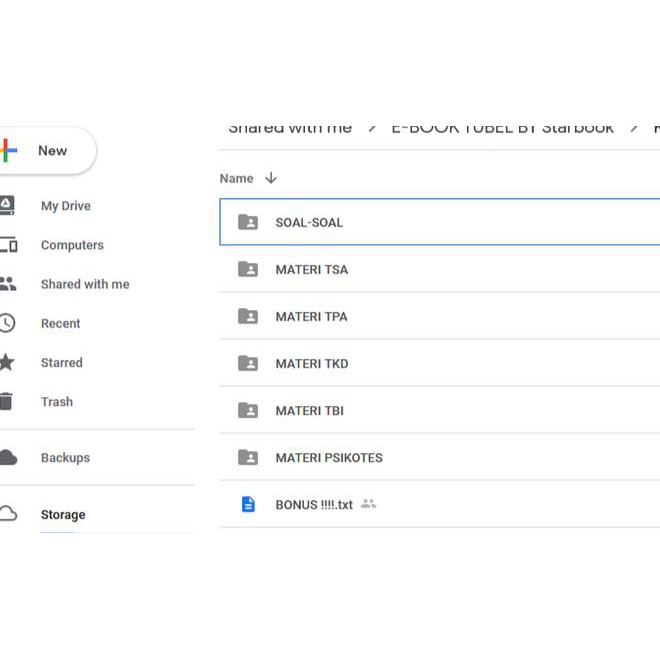The image size is (660, 660).
Task: Click the shared indicator icon next to BONUS file
Action: coord(368,505)
